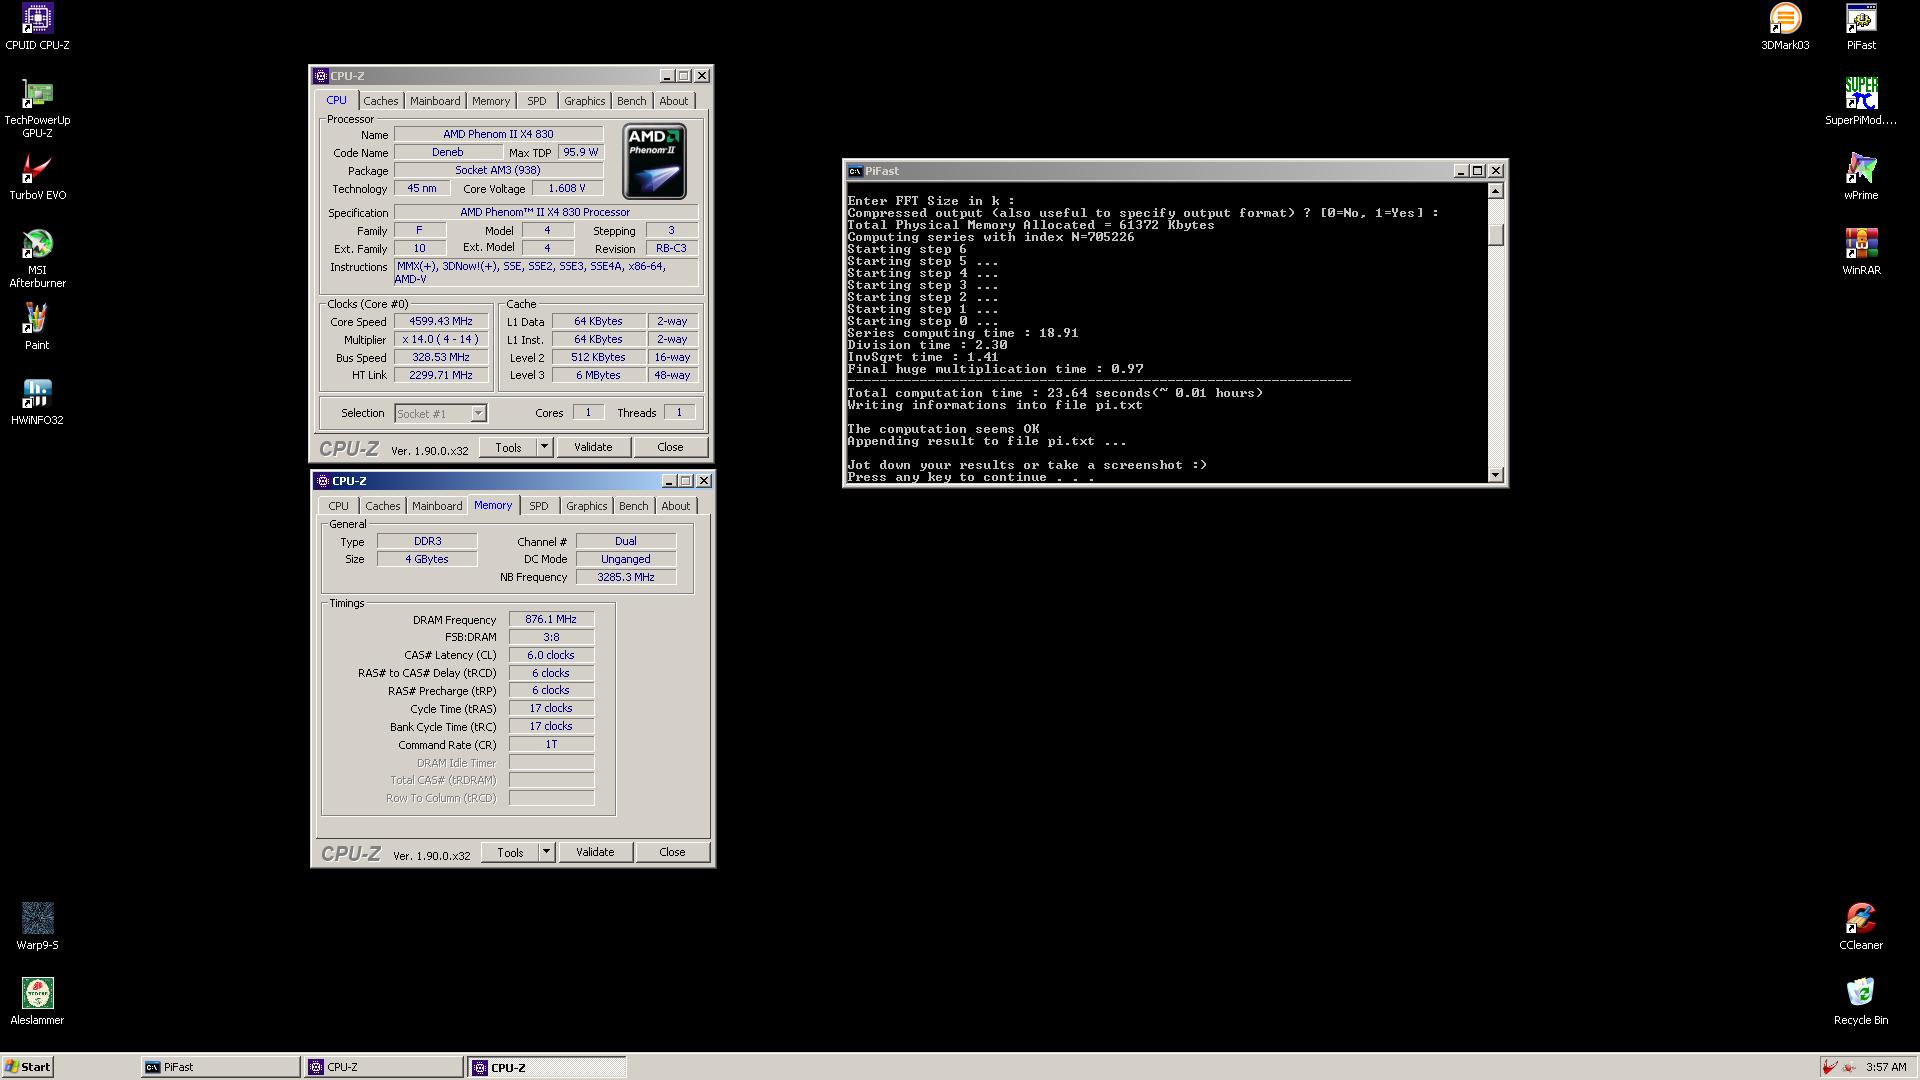Open HWiNFO32 desktop shortcut
This screenshot has height=1080, width=1920.
37,402
